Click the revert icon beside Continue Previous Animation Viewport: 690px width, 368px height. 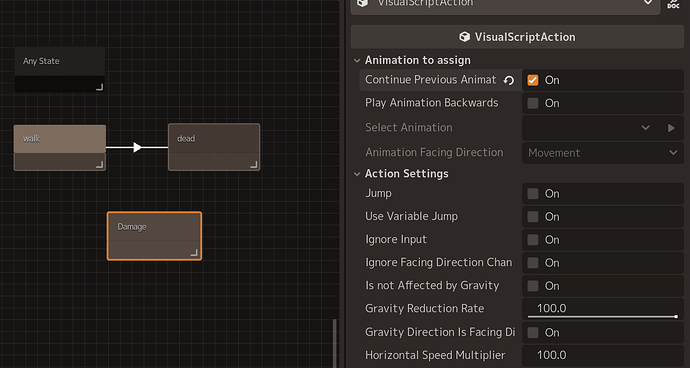(x=509, y=81)
